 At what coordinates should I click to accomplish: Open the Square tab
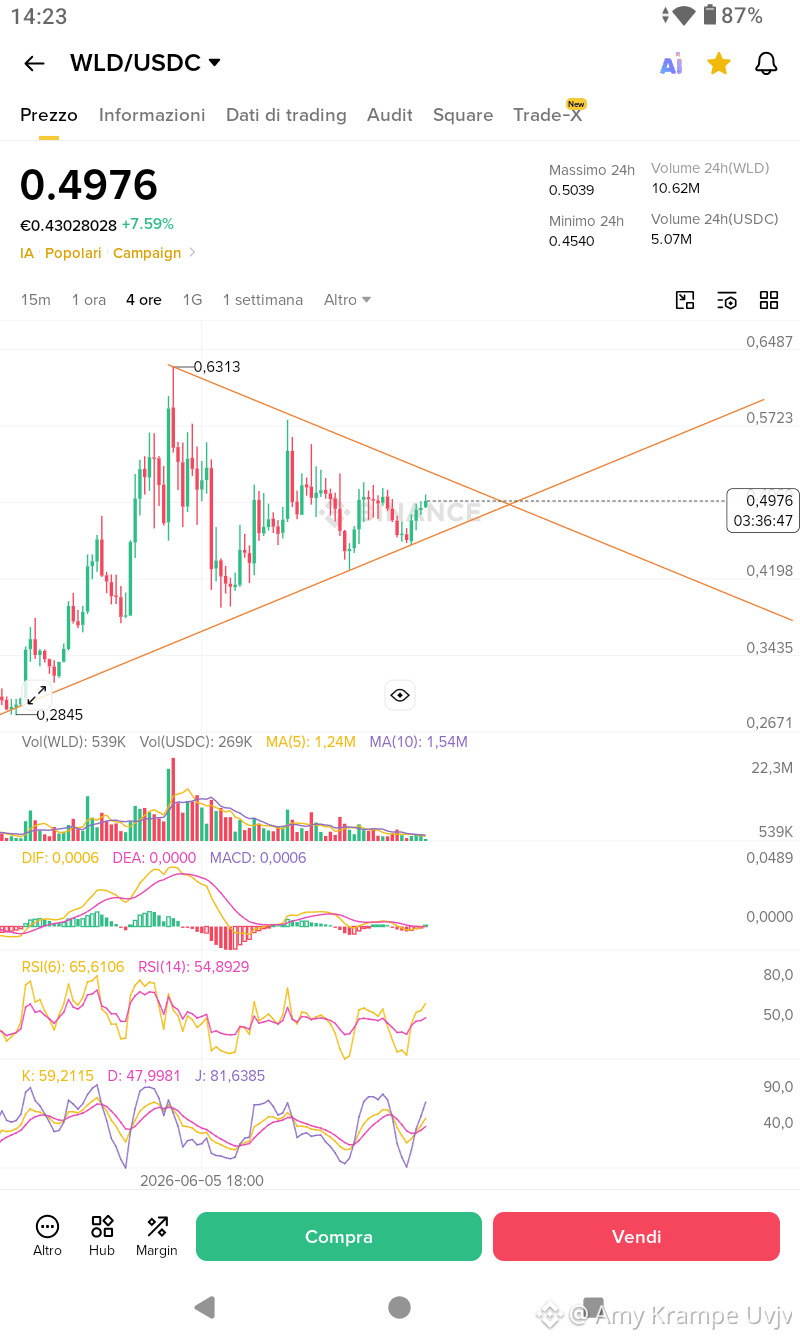click(463, 115)
